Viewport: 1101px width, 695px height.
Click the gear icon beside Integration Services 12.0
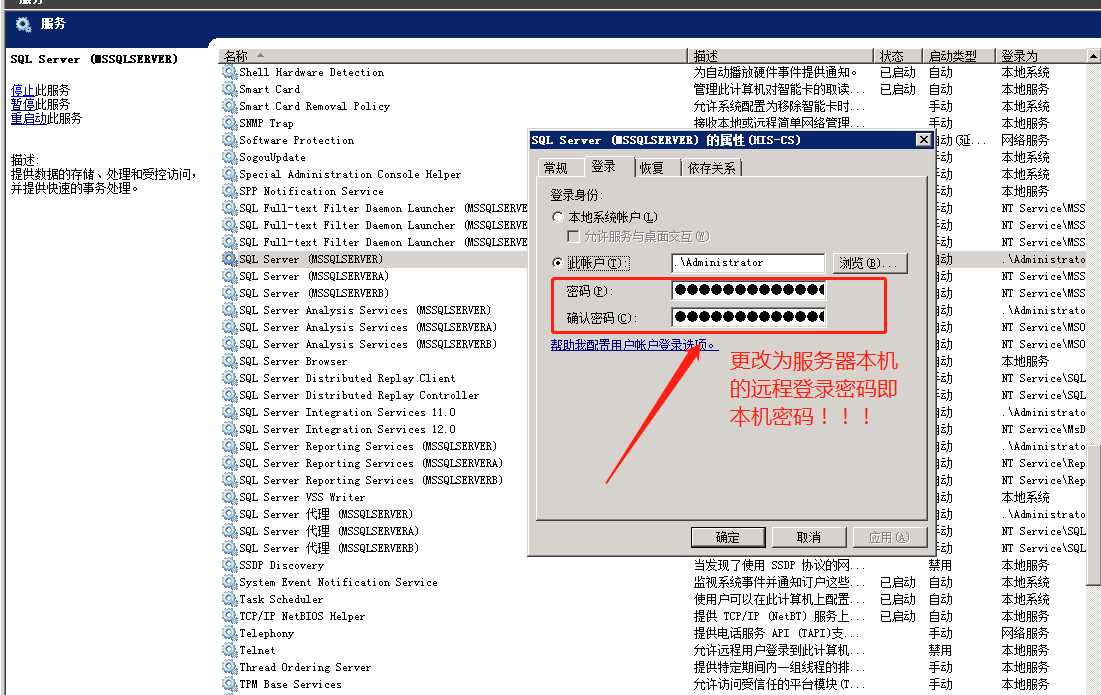coord(230,429)
